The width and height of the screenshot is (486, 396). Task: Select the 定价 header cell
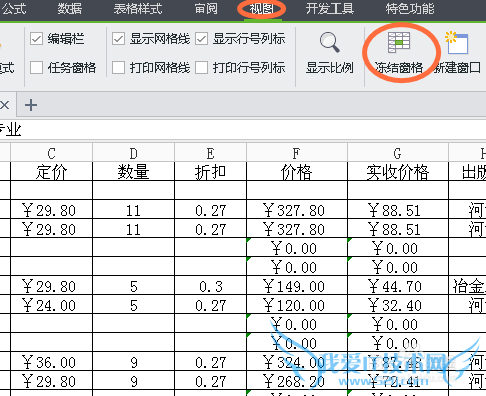coord(51,172)
